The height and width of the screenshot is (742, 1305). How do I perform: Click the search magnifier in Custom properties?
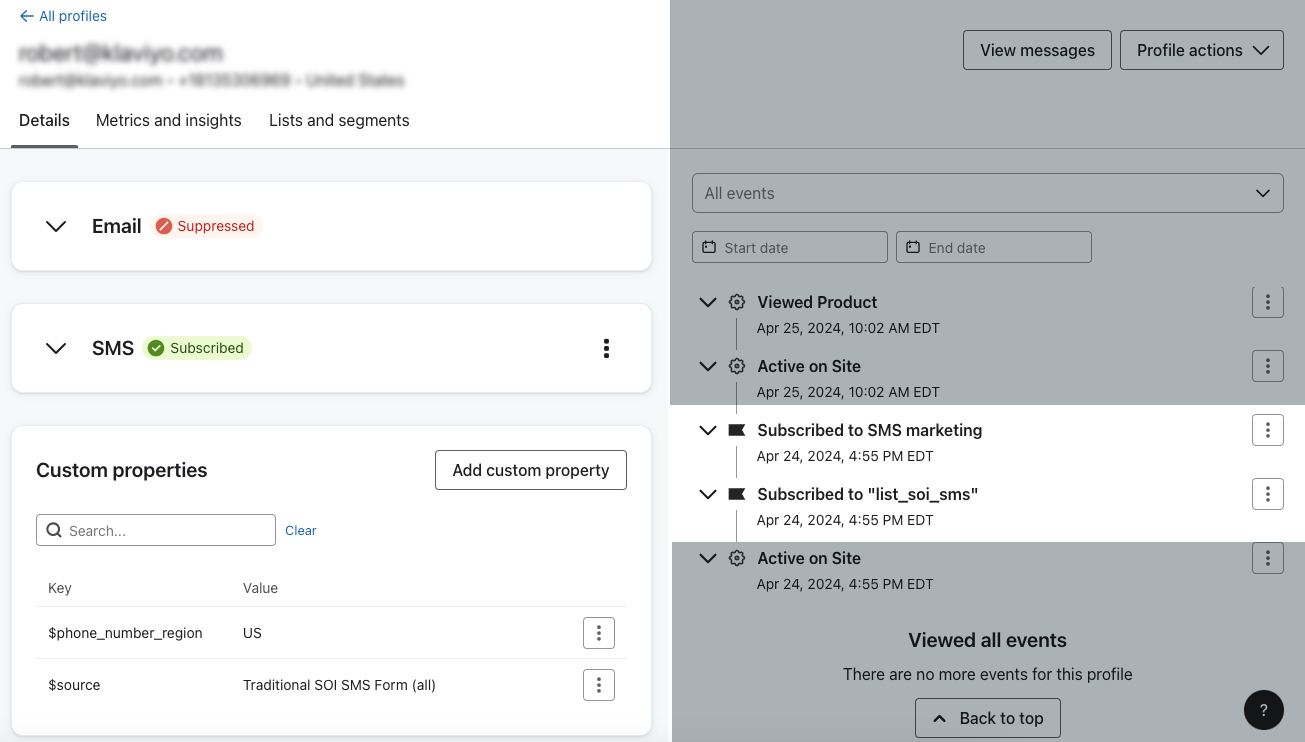coord(54,530)
